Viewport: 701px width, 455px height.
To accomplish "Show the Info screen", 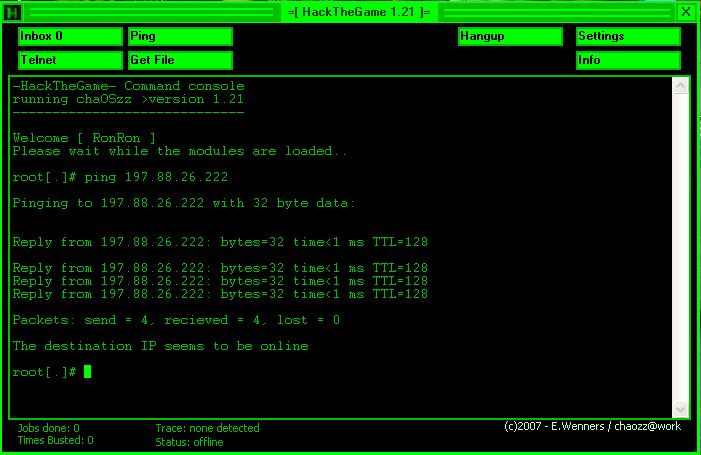I will coord(628,61).
